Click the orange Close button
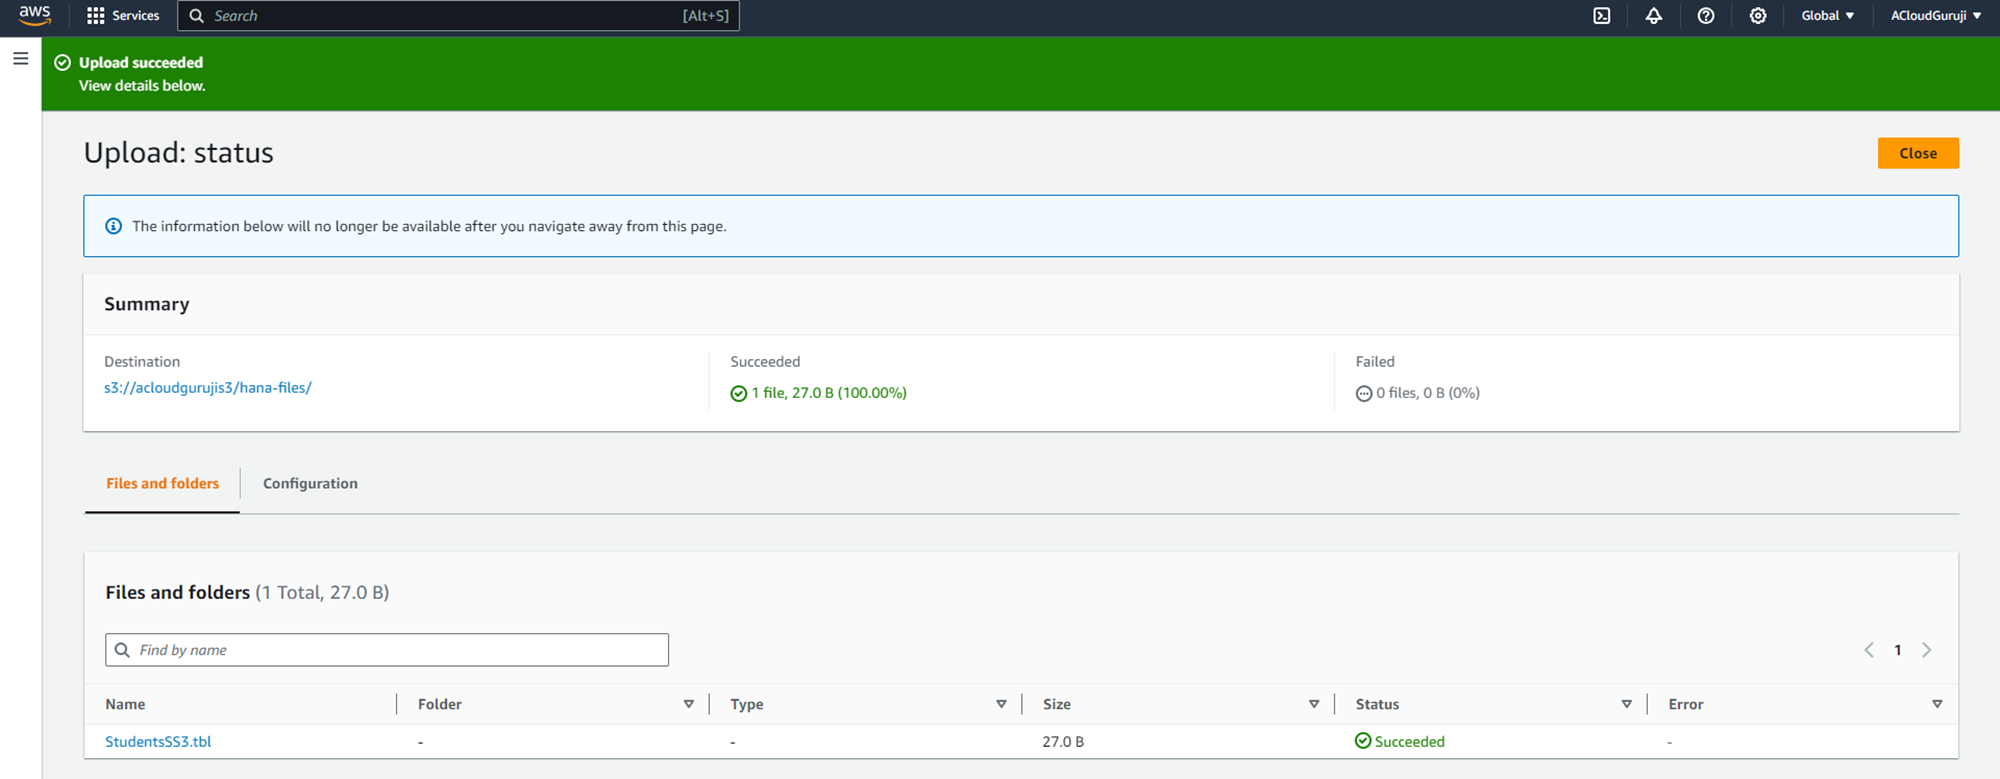This screenshot has height=779, width=2000. (x=1917, y=153)
